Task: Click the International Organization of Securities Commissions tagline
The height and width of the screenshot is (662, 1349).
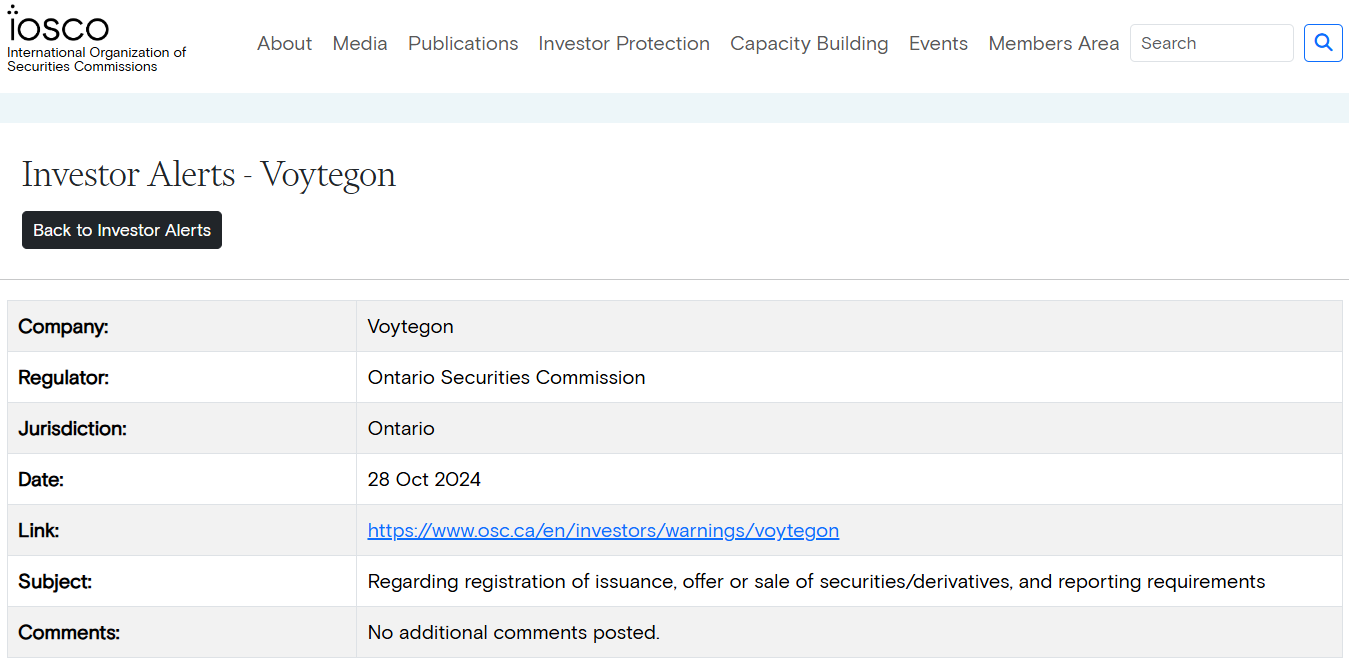Action: click(97, 60)
